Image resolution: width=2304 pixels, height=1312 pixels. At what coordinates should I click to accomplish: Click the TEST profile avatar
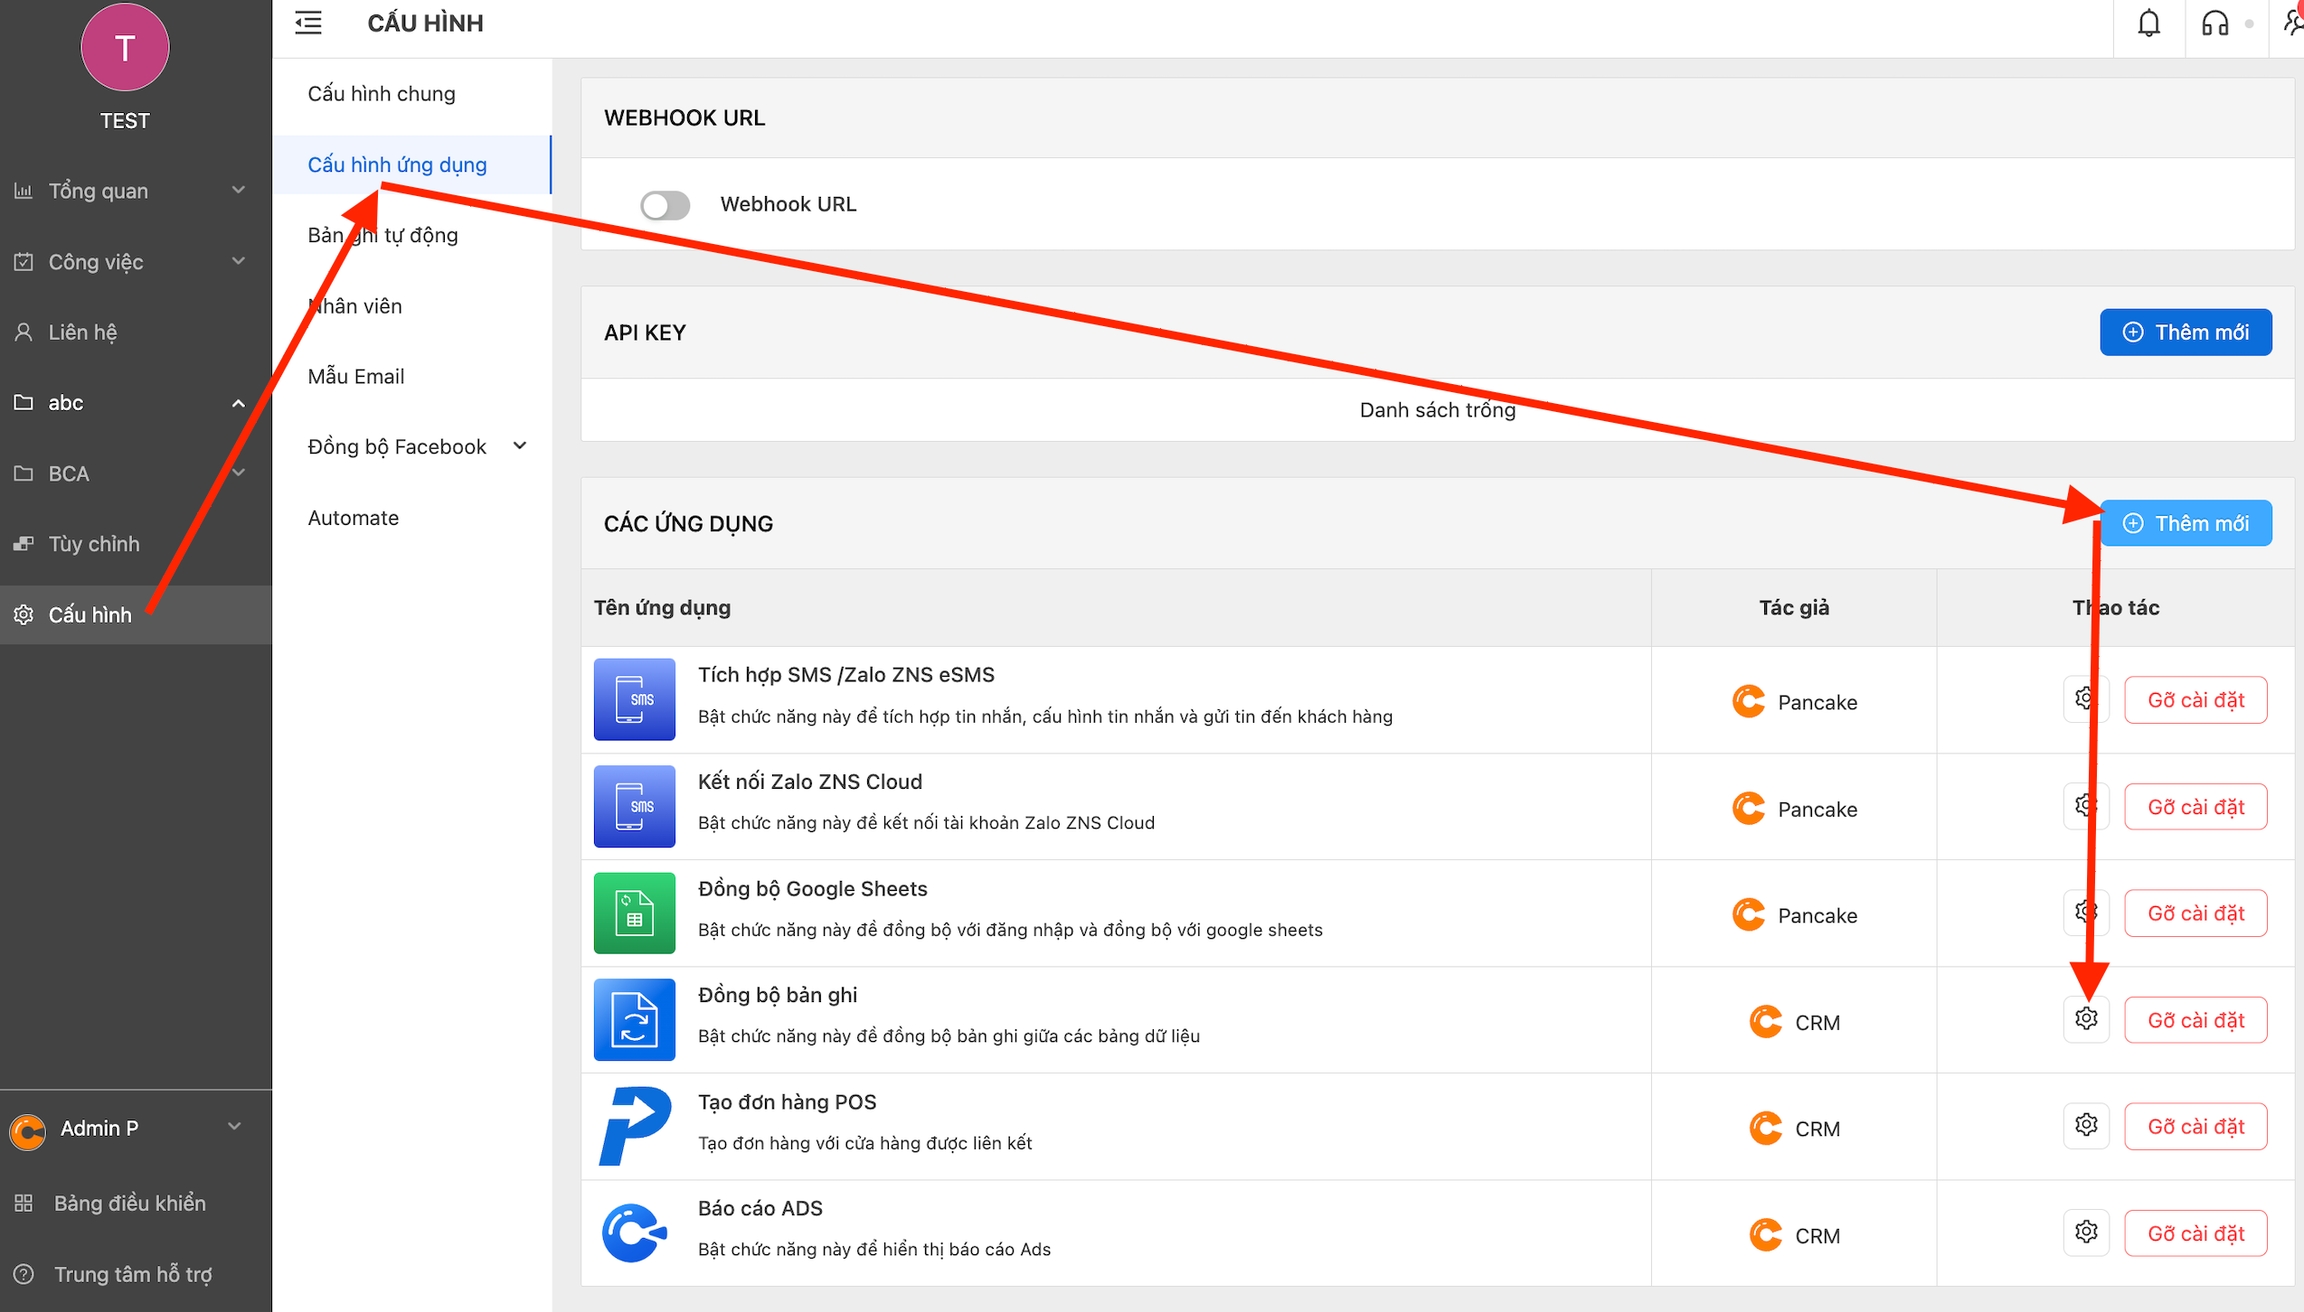[125, 47]
